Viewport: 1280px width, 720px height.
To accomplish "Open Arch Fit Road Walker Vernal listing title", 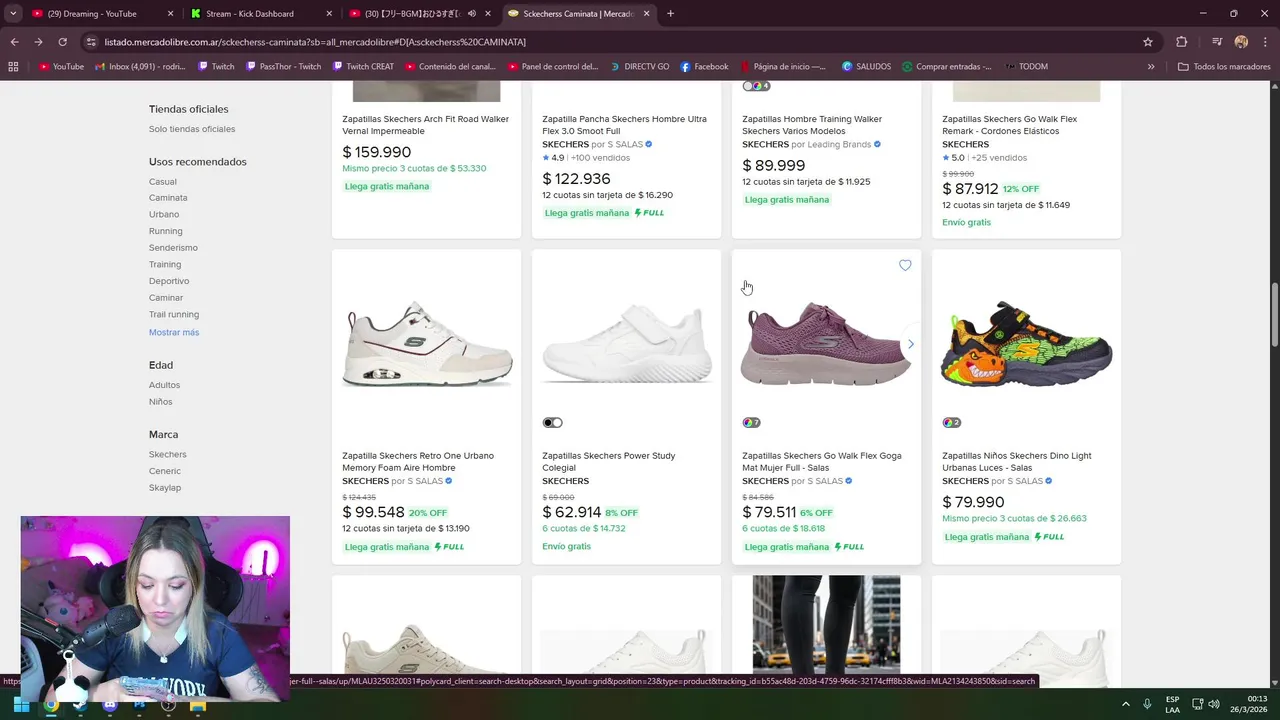I will [x=426, y=125].
